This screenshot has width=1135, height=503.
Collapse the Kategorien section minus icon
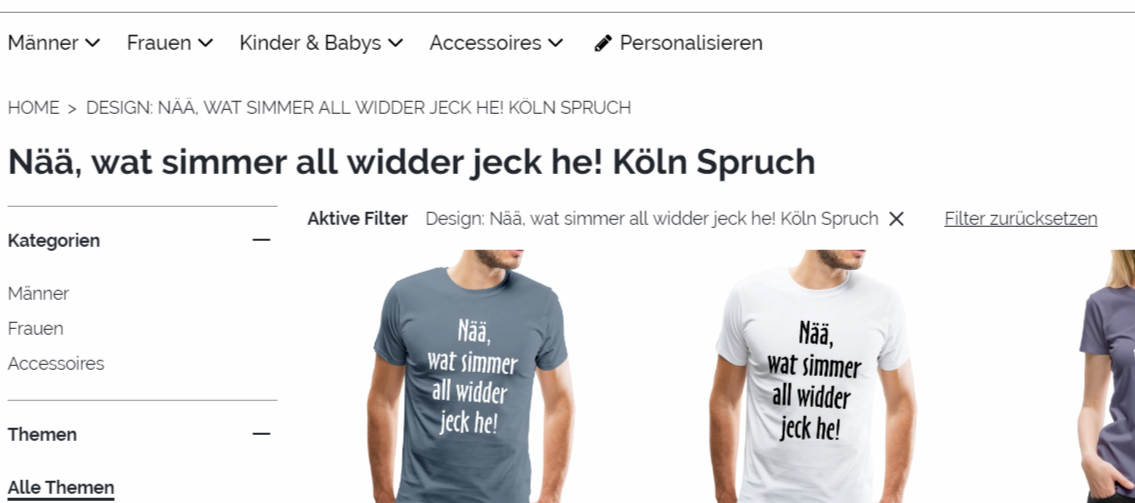[x=261, y=240]
